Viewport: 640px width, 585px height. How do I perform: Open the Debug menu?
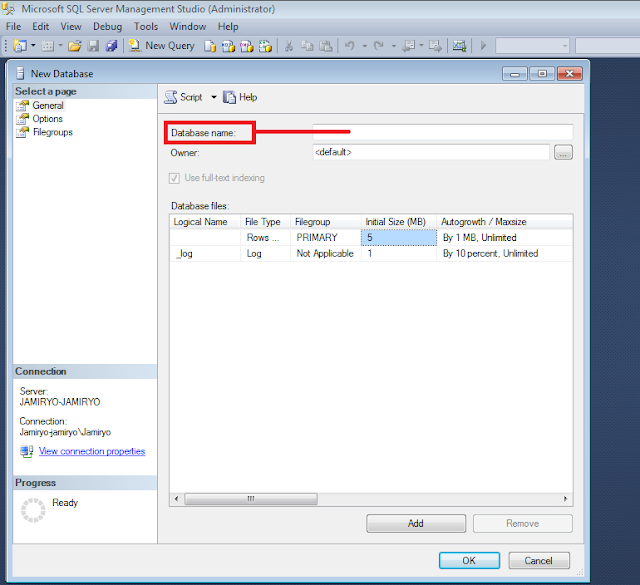(107, 27)
